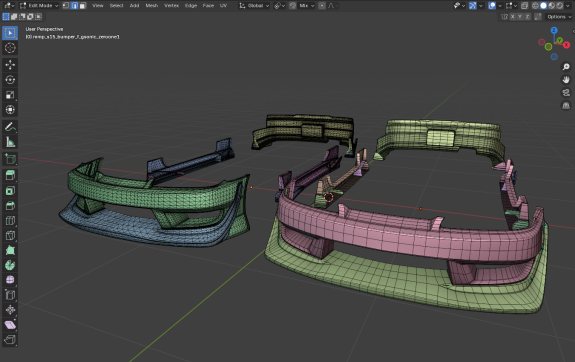Toggle the camera view icon
Screen dimensions: 575x362
click(566, 92)
